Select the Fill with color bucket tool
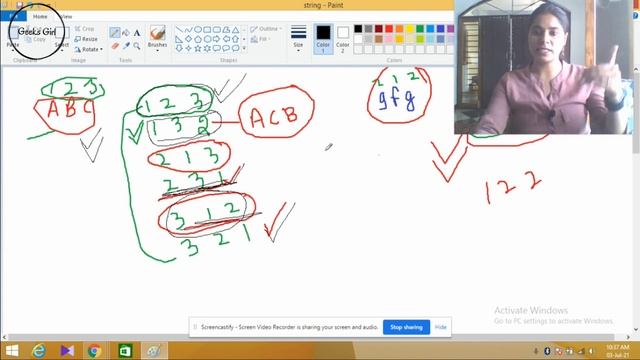The image size is (640, 360). pyautogui.click(x=126, y=33)
